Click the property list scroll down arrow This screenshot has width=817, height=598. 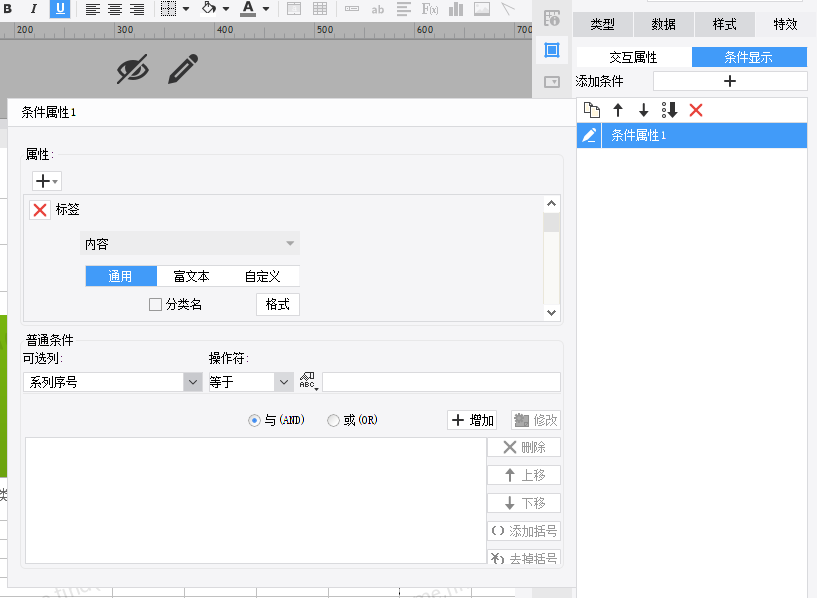point(551,313)
